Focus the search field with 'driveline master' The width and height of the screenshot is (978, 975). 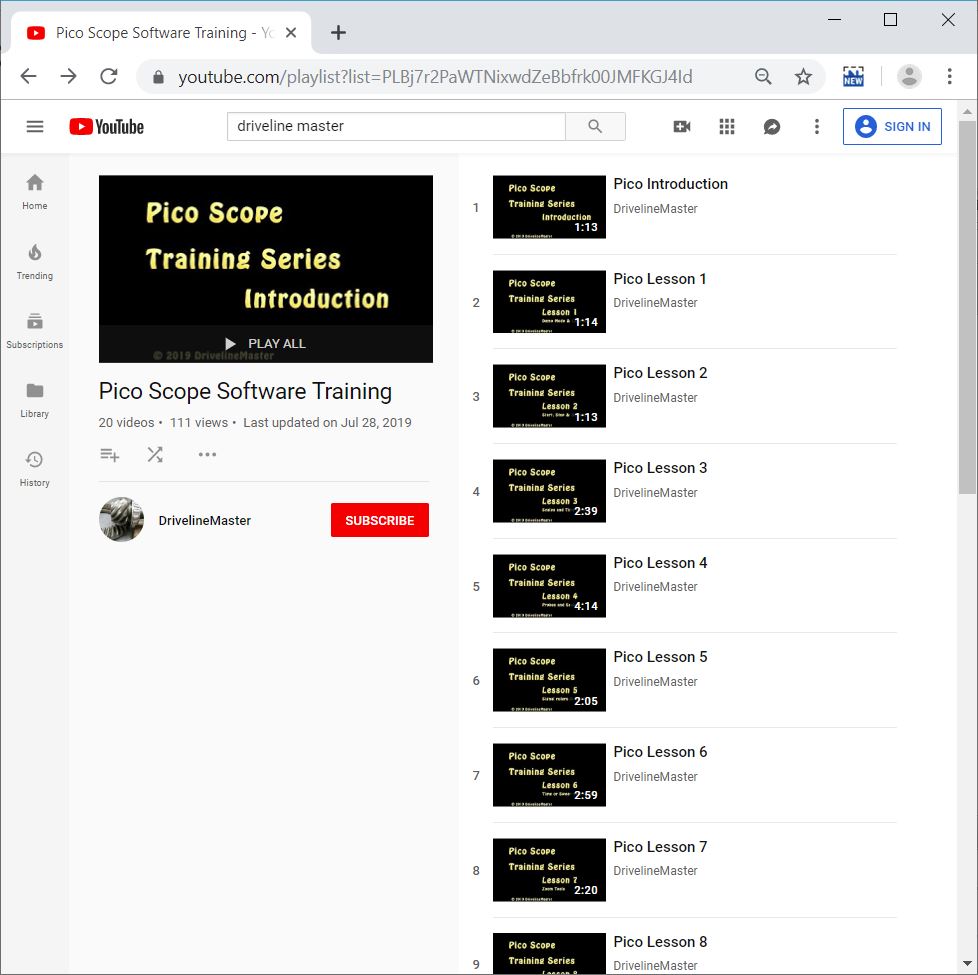[396, 127]
